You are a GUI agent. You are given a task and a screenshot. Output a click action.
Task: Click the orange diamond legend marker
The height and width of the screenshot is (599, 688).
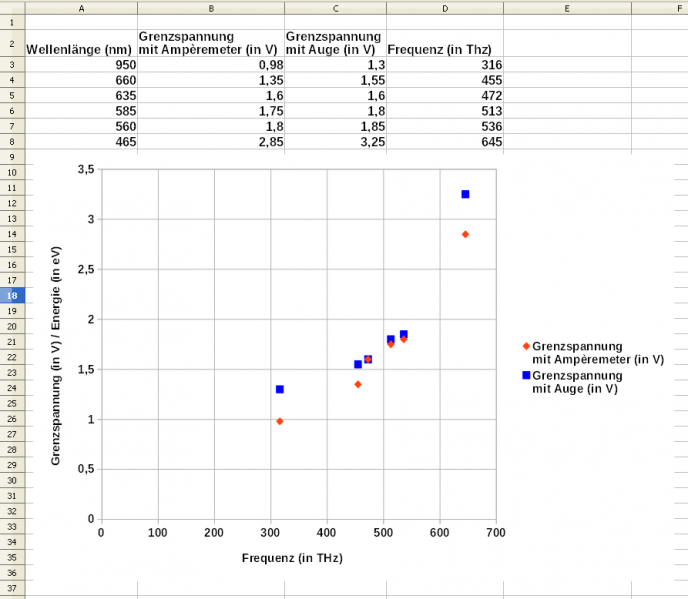tap(526, 346)
